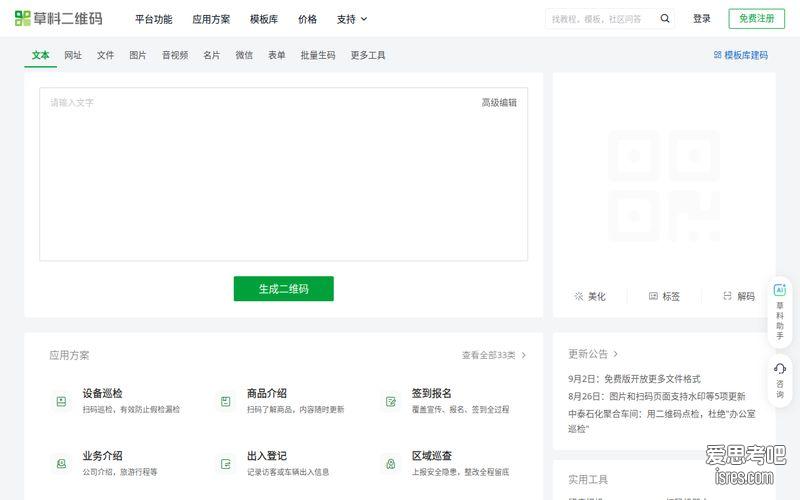800x500 pixels.
Task: Click the 业务介绍 card icon
Action: pos(61,464)
